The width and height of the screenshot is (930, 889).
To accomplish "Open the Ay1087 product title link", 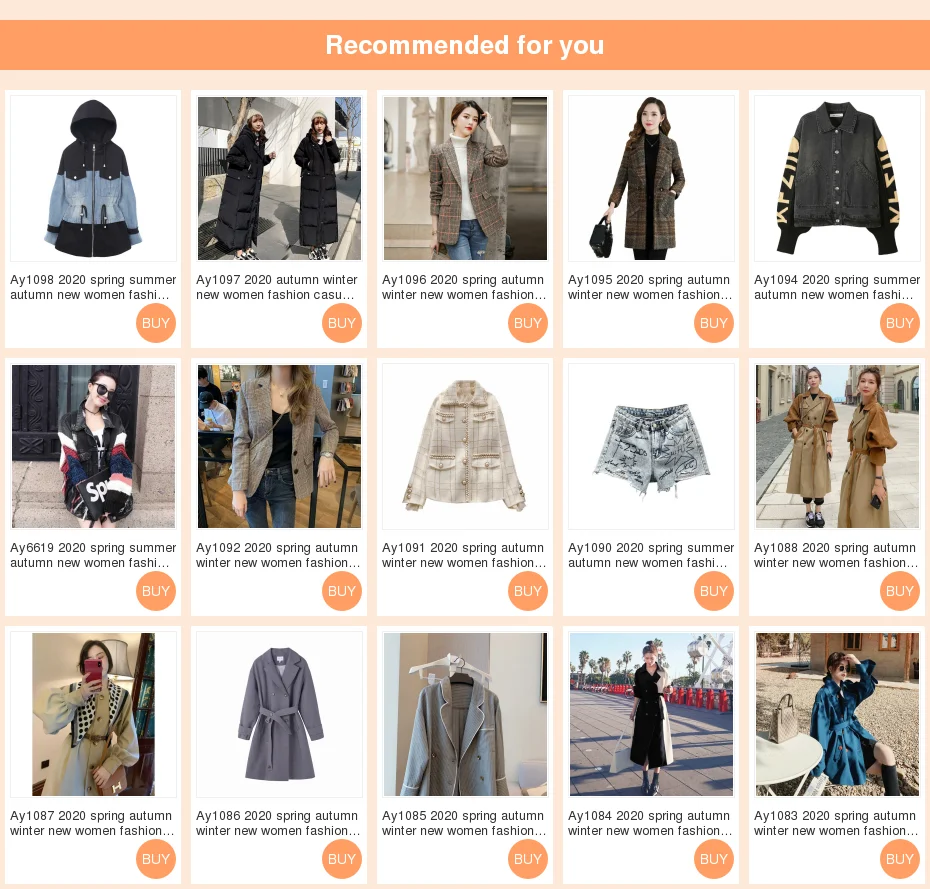I will (93, 823).
